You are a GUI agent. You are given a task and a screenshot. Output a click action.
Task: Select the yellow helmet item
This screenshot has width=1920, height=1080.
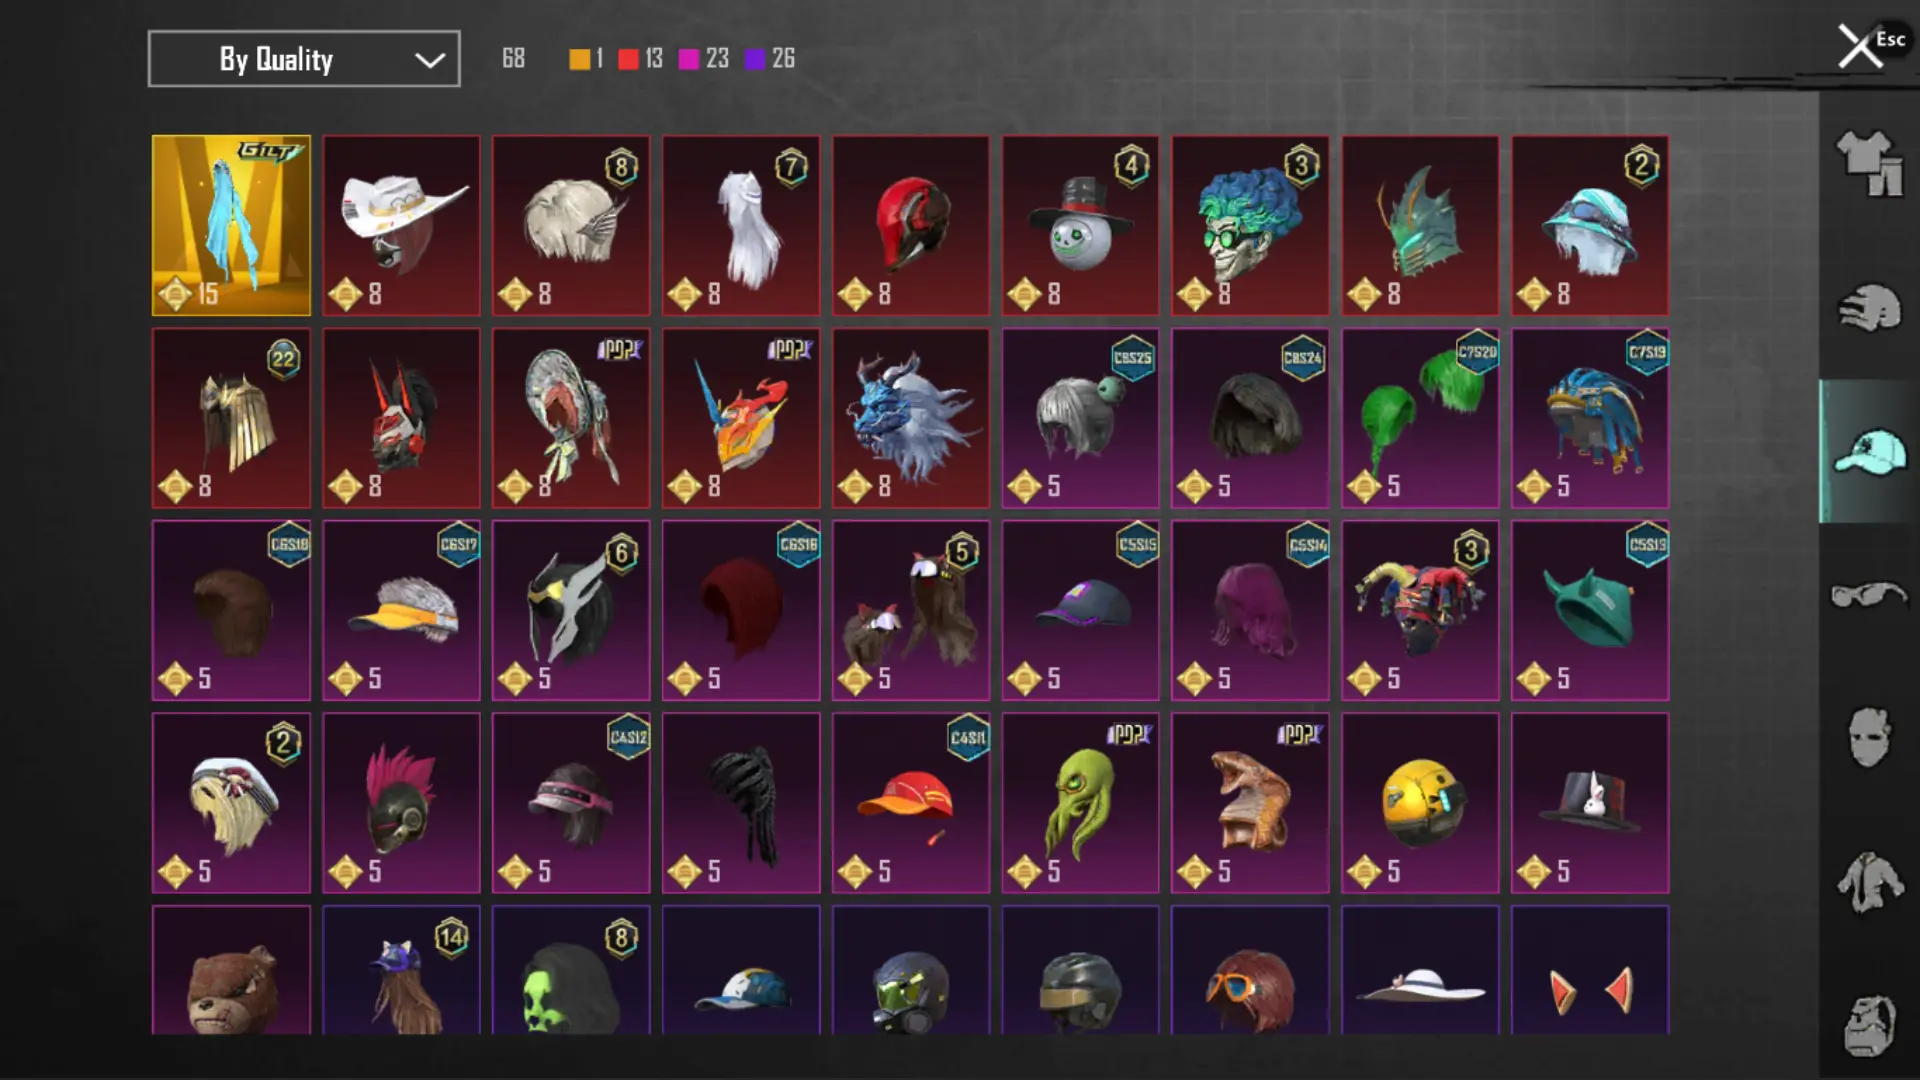click(1421, 803)
